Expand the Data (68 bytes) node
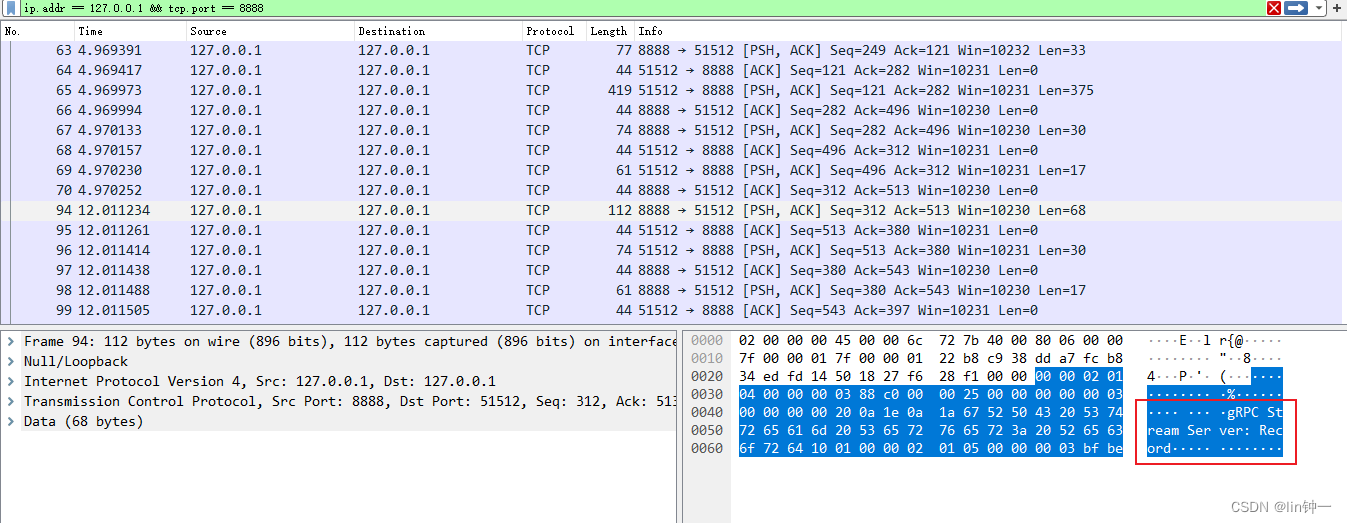 (x=10, y=422)
